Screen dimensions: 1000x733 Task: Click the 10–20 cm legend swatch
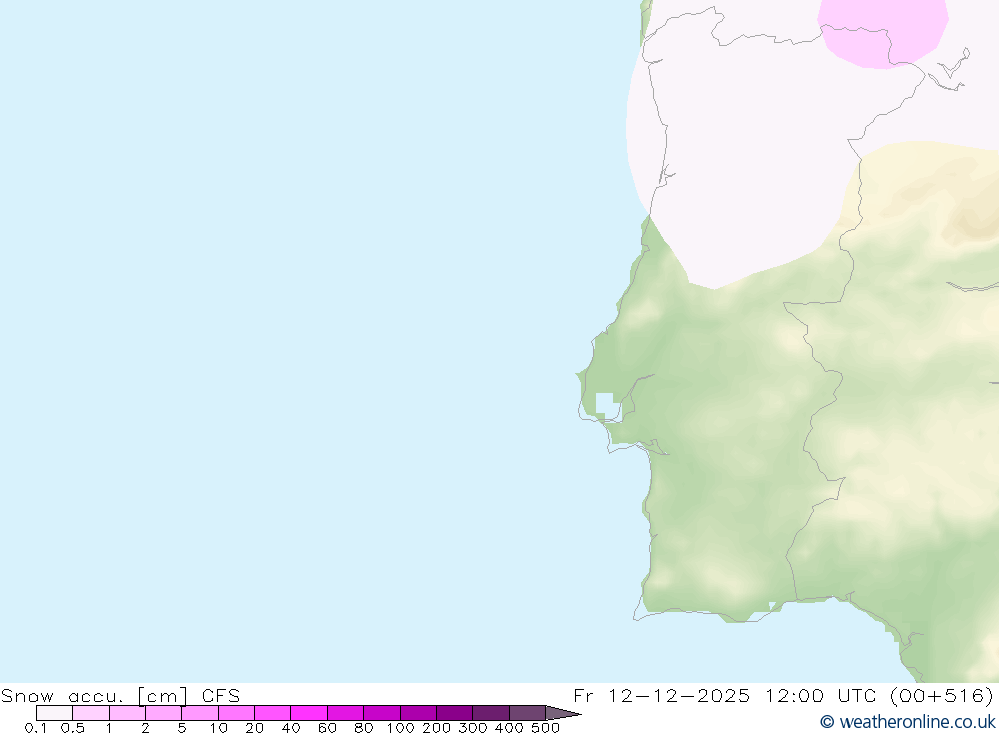click(236, 713)
